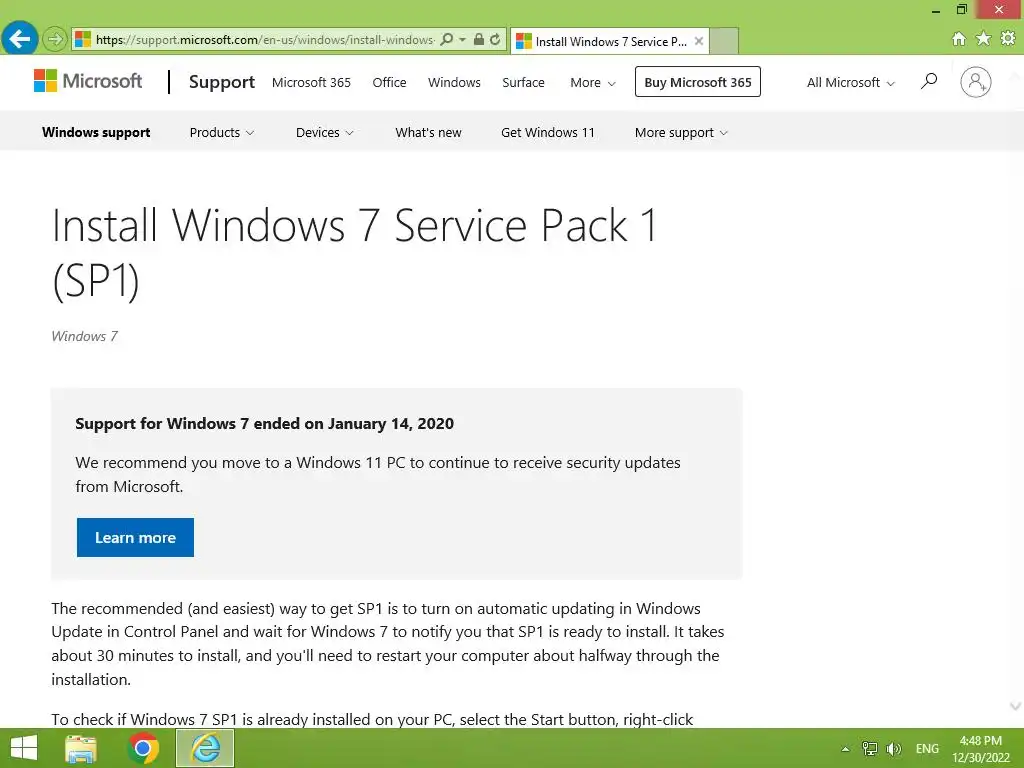Click the ENG input language indicator

(x=927, y=748)
